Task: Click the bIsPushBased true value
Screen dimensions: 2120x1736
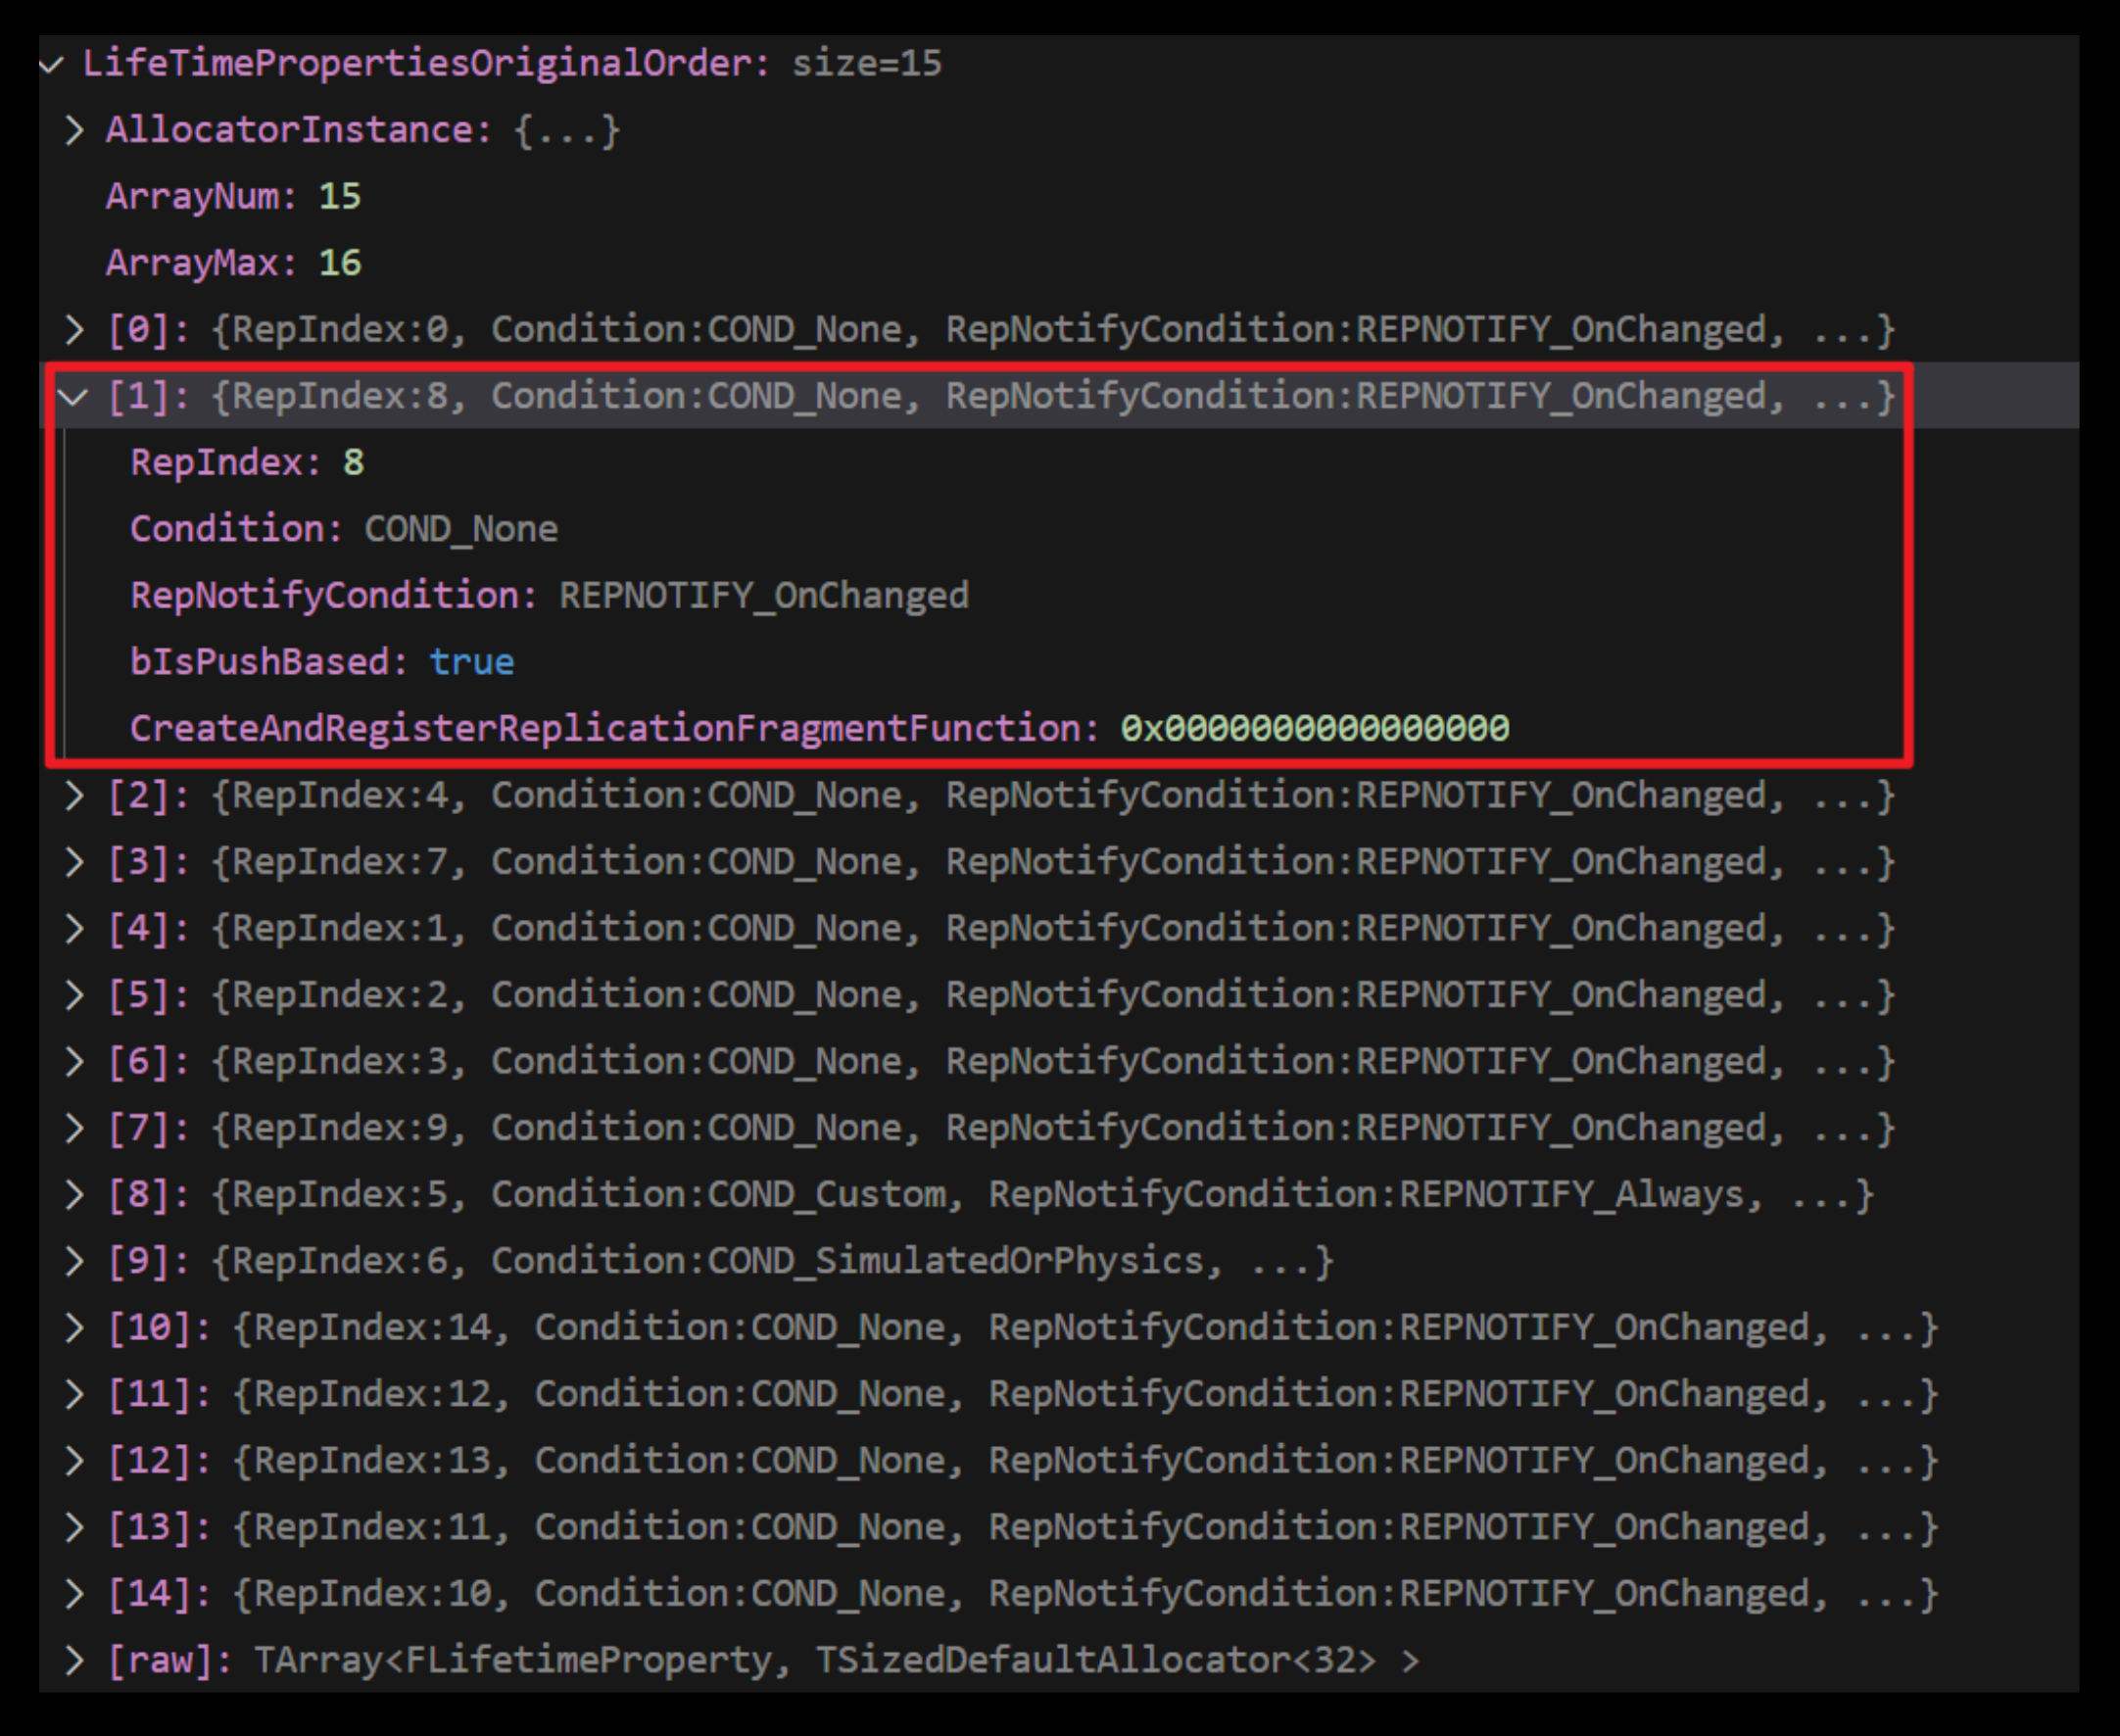Action: 471,662
